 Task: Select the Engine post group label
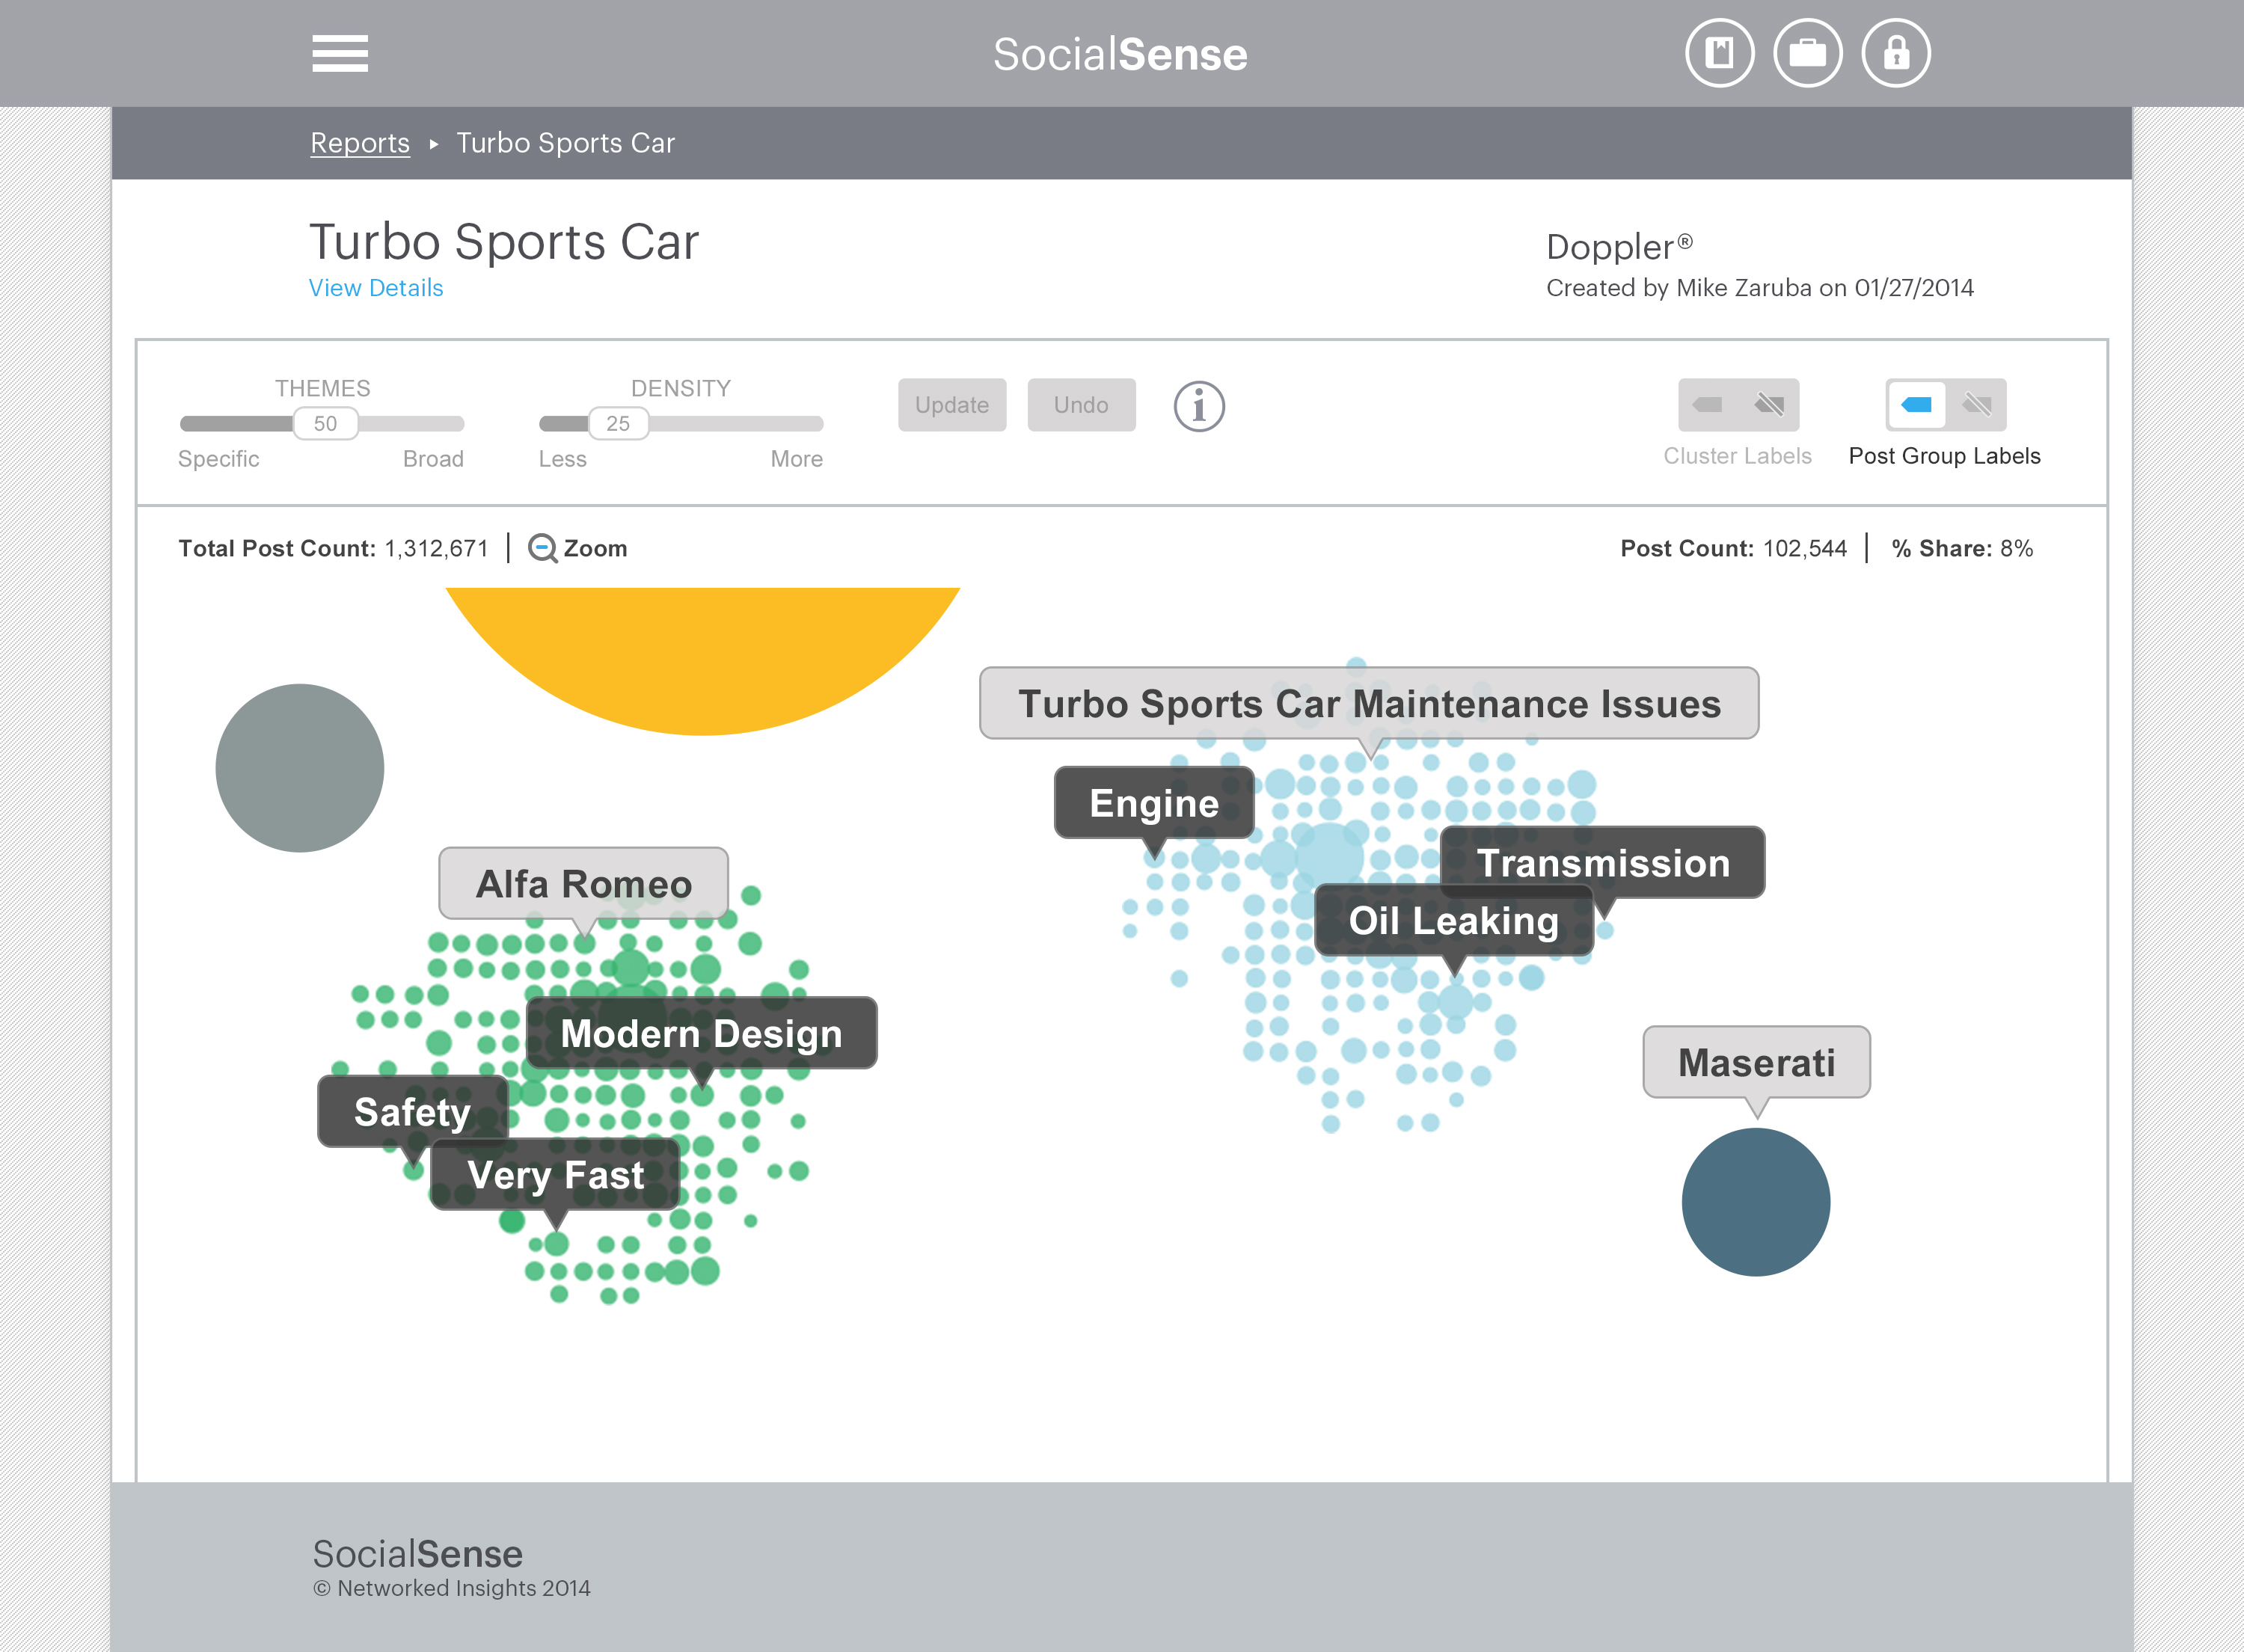point(1154,803)
